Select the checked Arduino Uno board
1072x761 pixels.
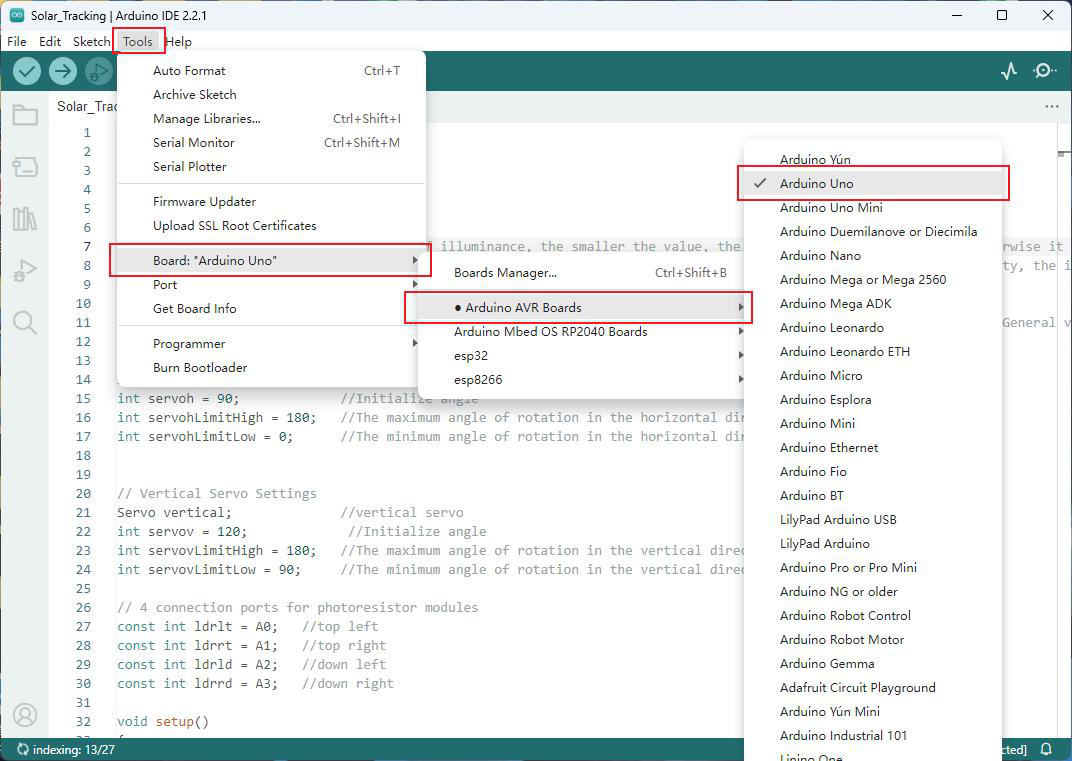[x=873, y=183]
